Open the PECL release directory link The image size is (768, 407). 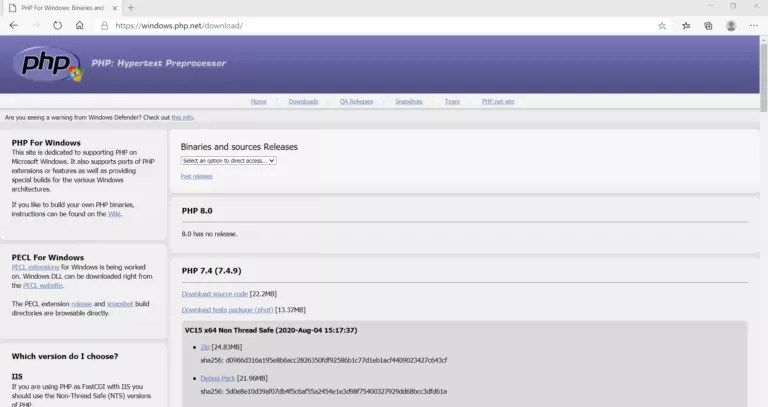[82, 304]
